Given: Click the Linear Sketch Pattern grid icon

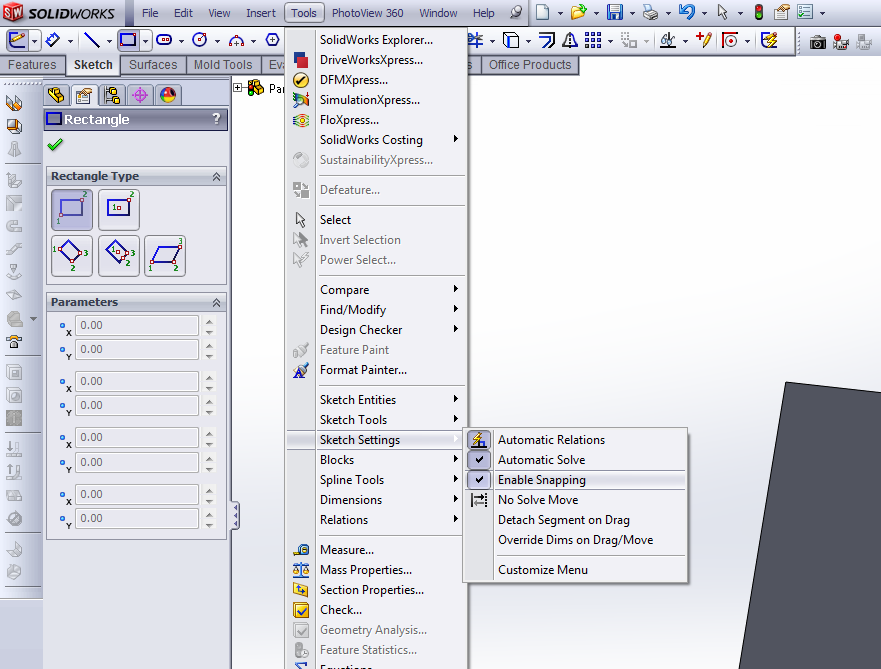Looking at the screenshot, I should tap(593, 40).
